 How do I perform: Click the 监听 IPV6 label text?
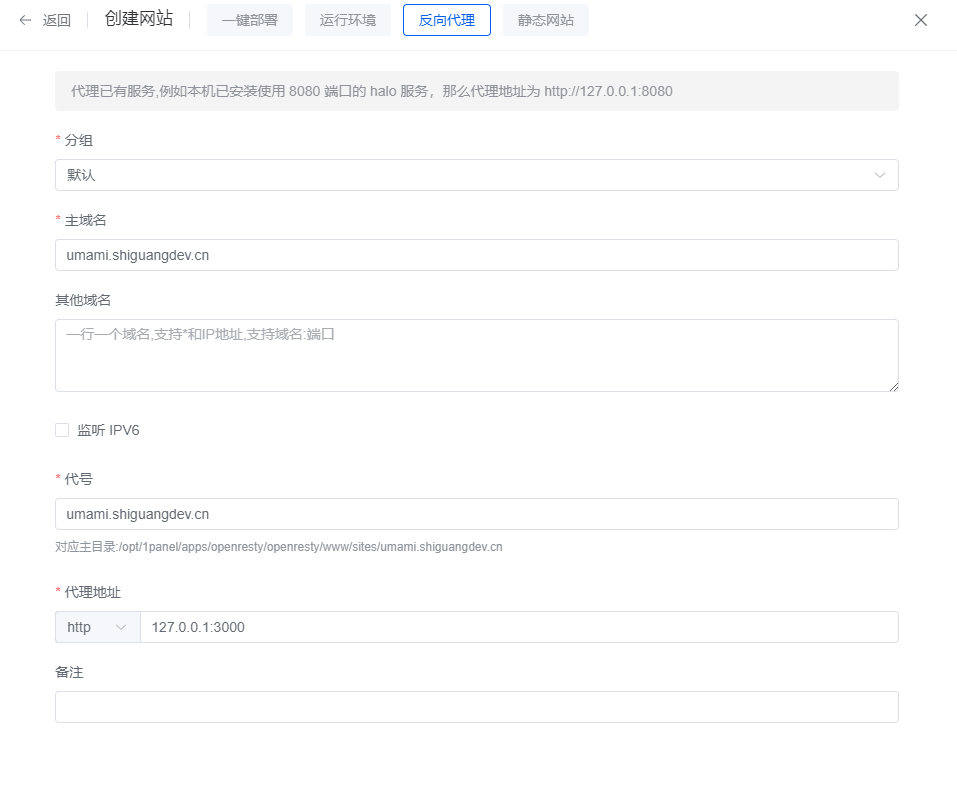[x=108, y=430]
